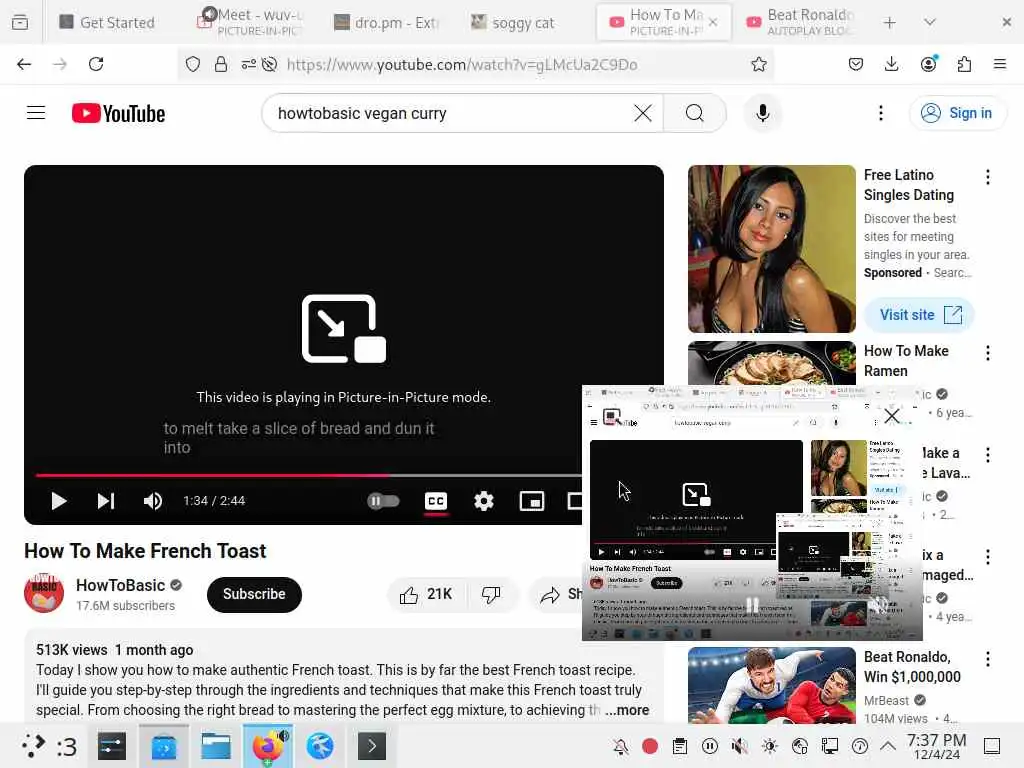This screenshot has height=768, width=1024.
Task: Bookmark this page with the star
Action: pyautogui.click(x=758, y=64)
